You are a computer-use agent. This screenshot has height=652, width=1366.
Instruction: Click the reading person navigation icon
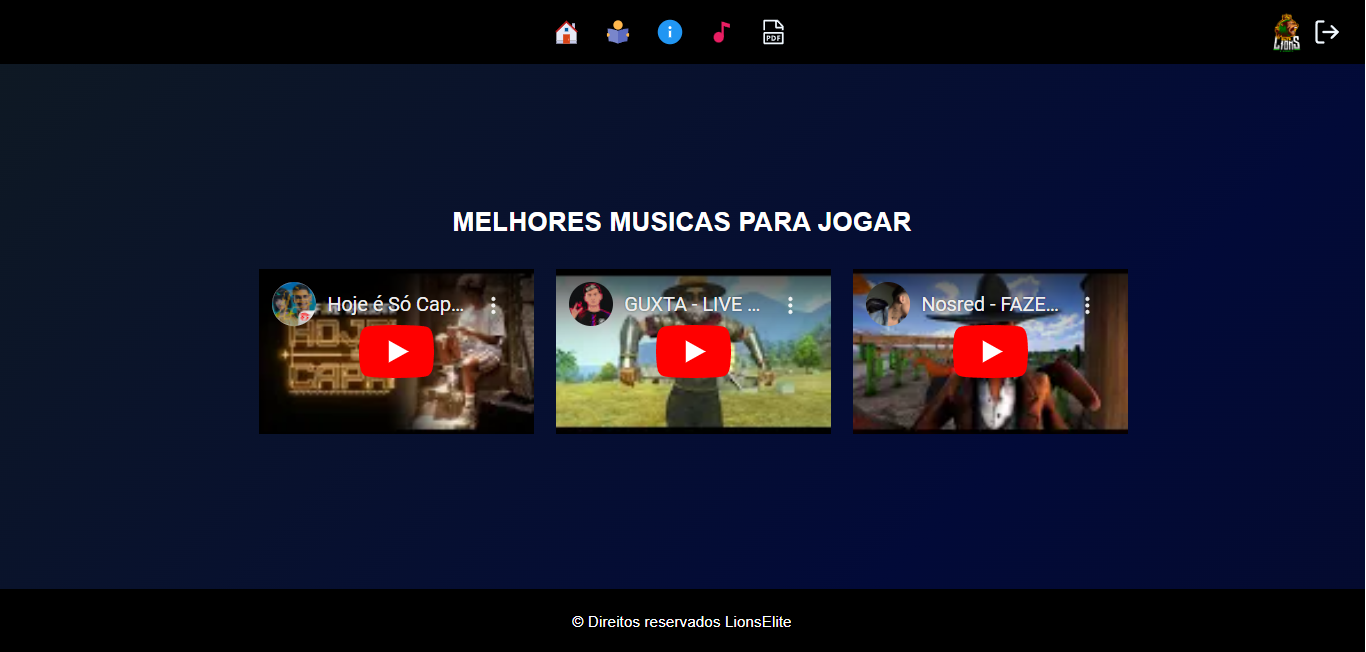618,31
